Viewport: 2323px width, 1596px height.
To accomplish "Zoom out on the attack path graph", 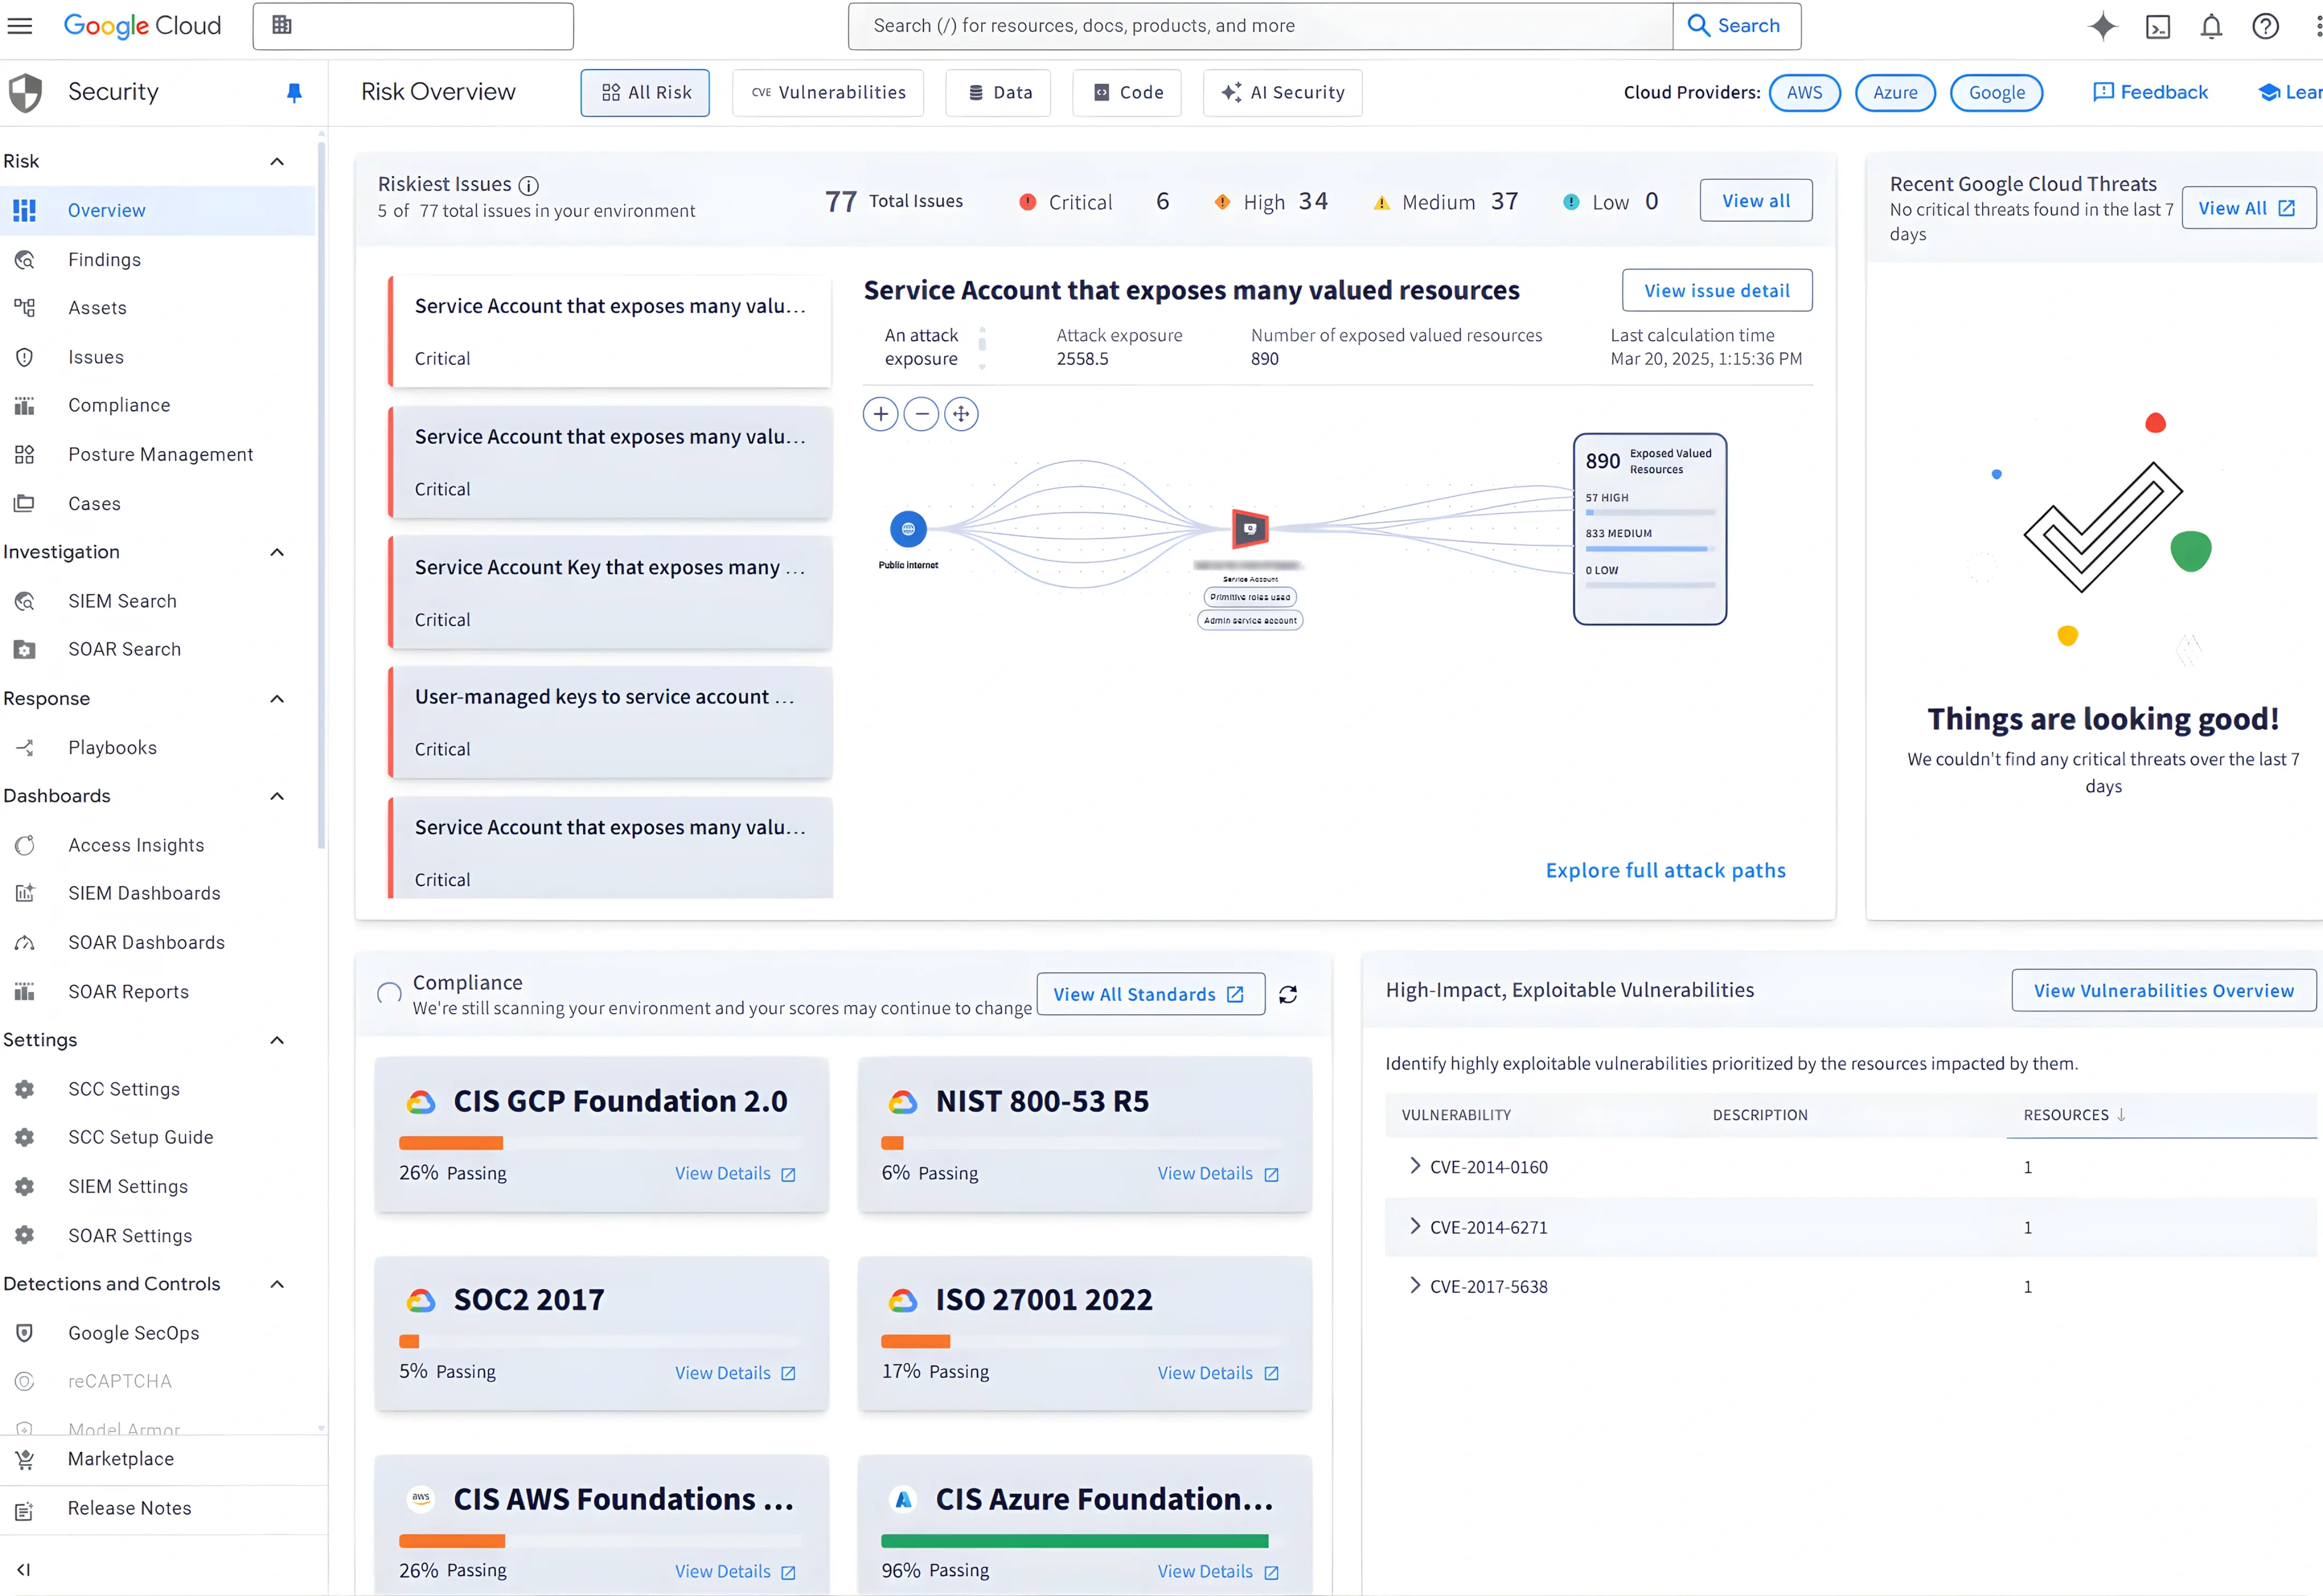I will pos(921,414).
